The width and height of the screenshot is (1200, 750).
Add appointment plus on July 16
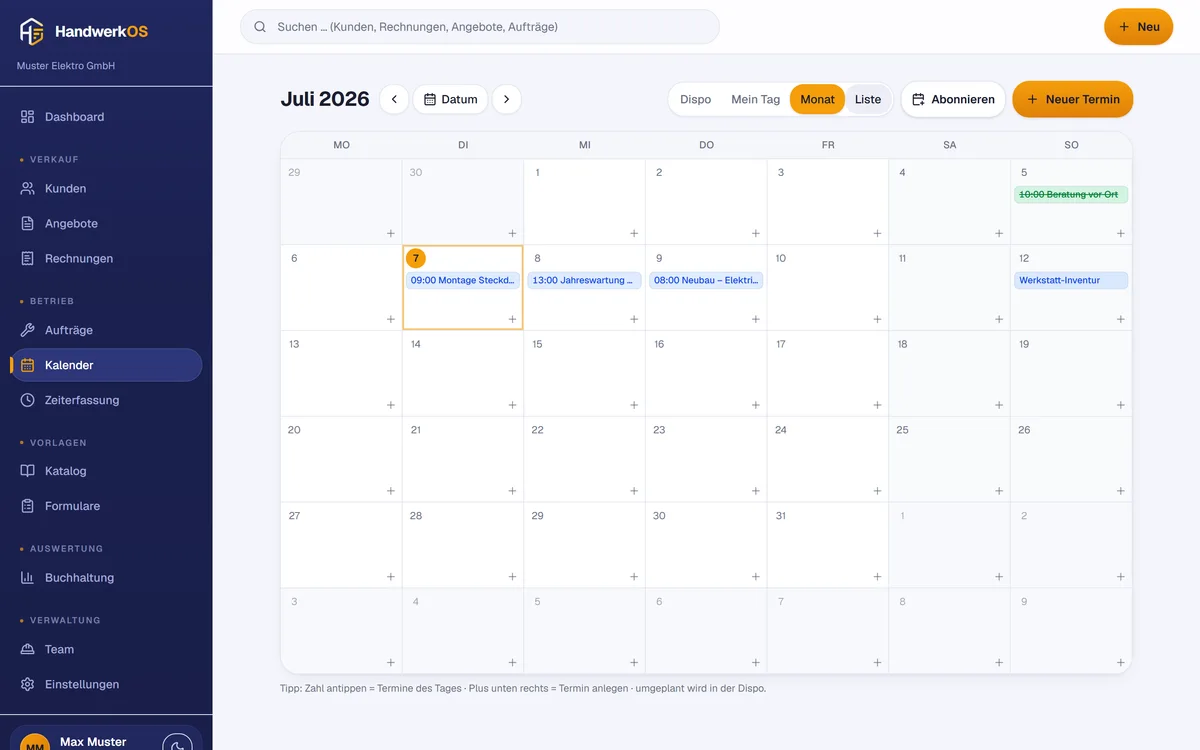pos(756,405)
